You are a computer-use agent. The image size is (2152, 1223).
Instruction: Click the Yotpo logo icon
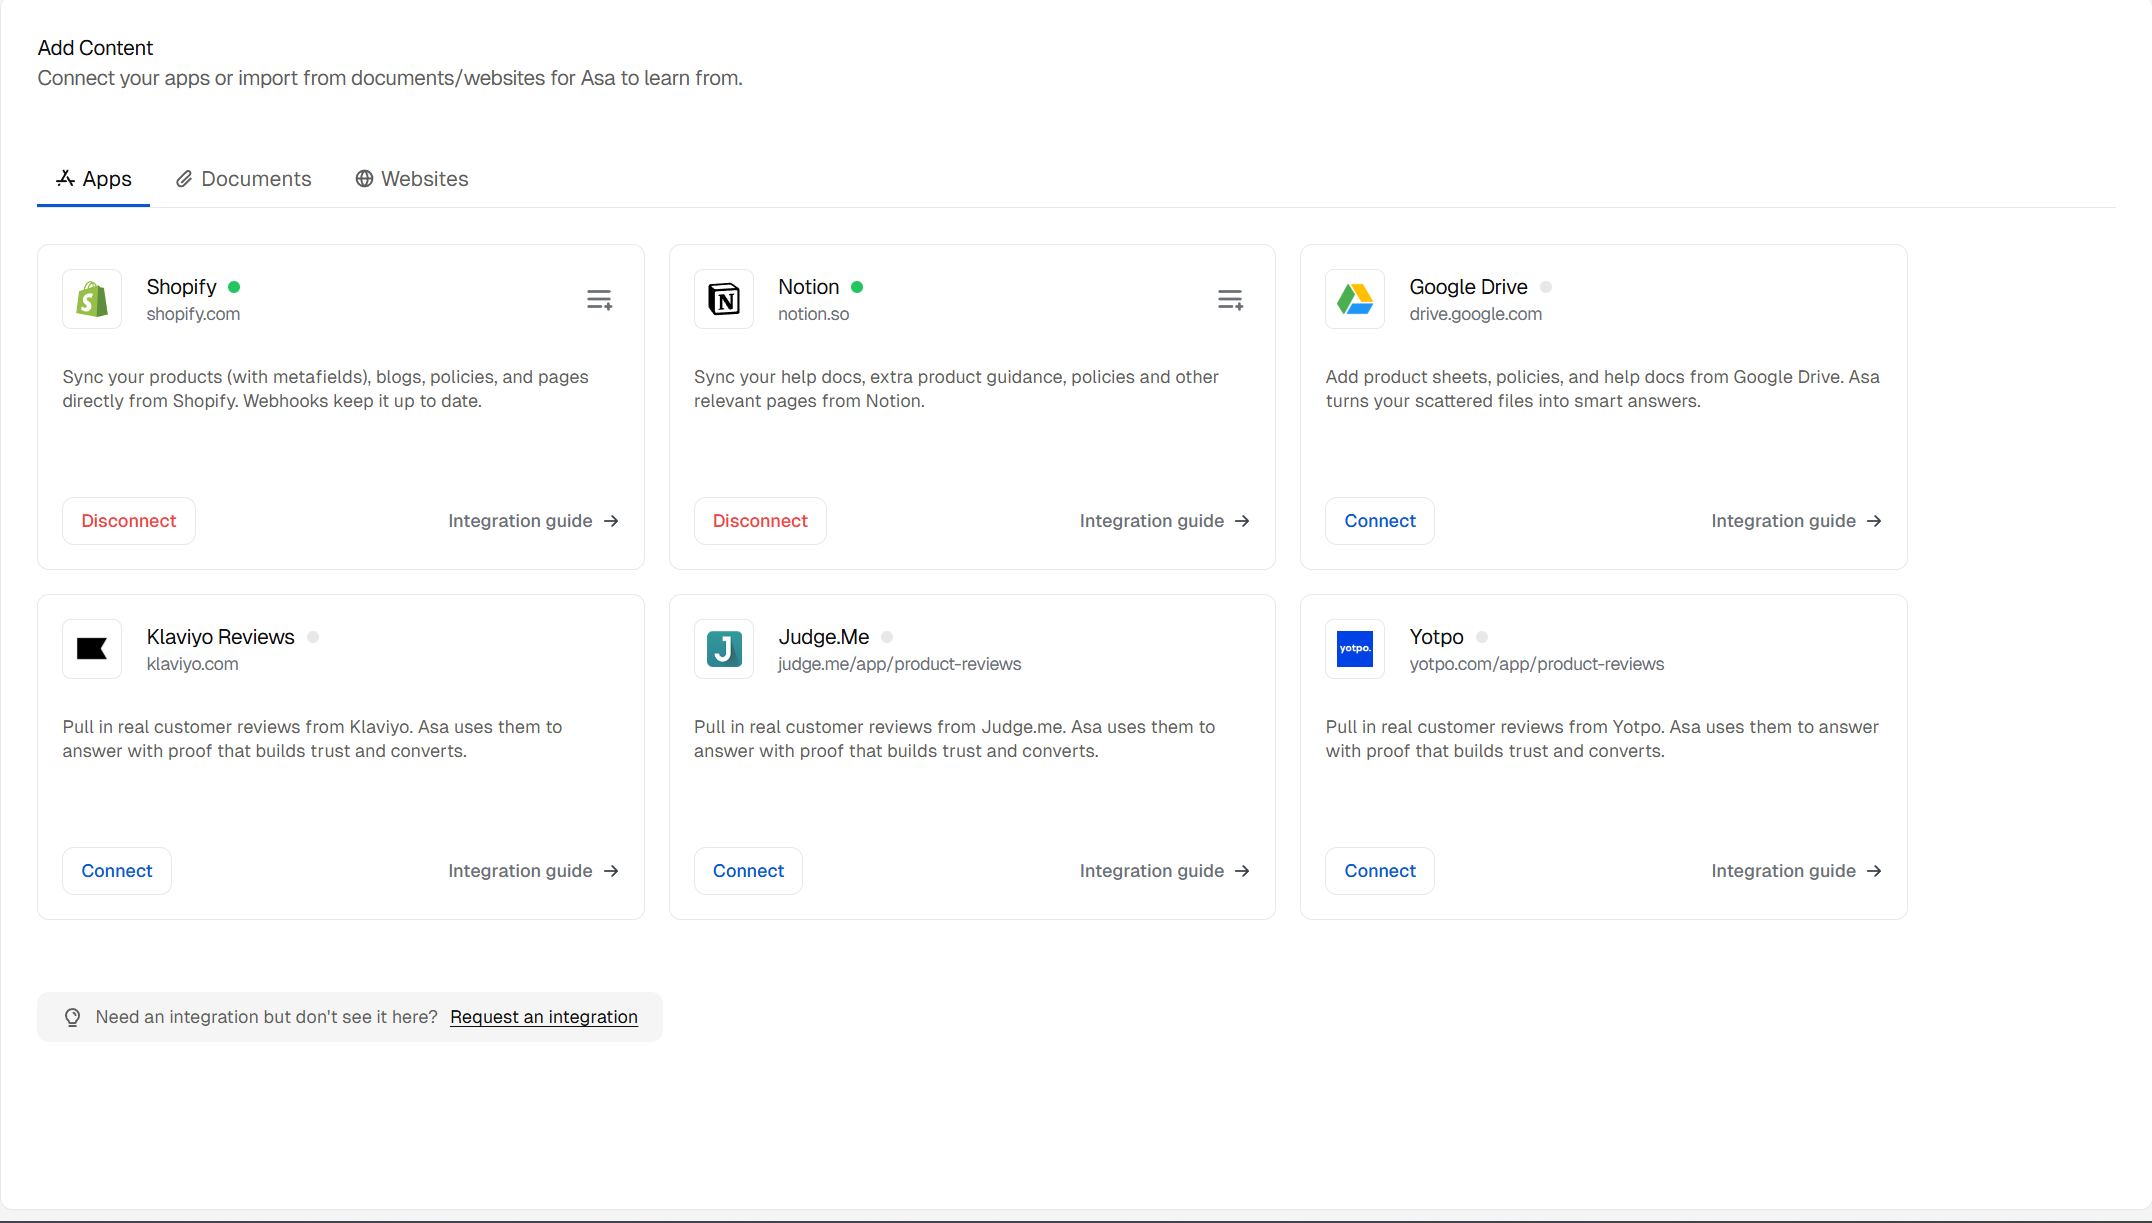click(x=1355, y=649)
